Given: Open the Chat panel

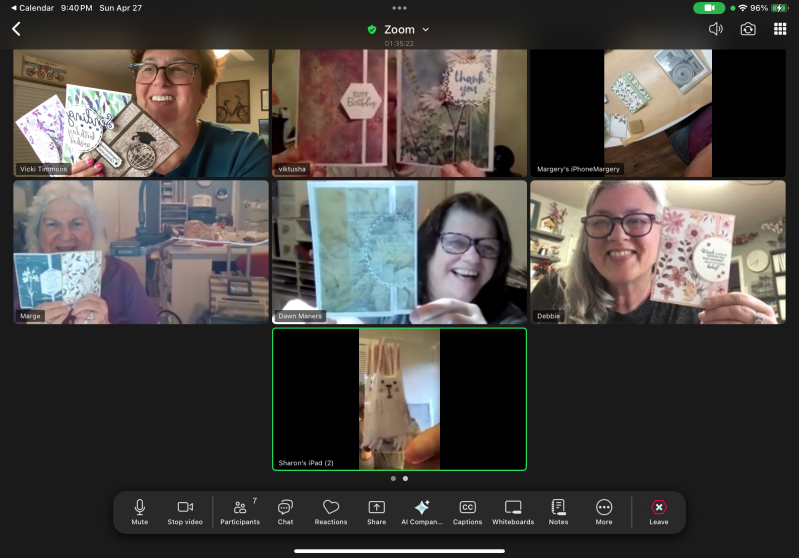Looking at the screenshot, I should coord(285,512).
